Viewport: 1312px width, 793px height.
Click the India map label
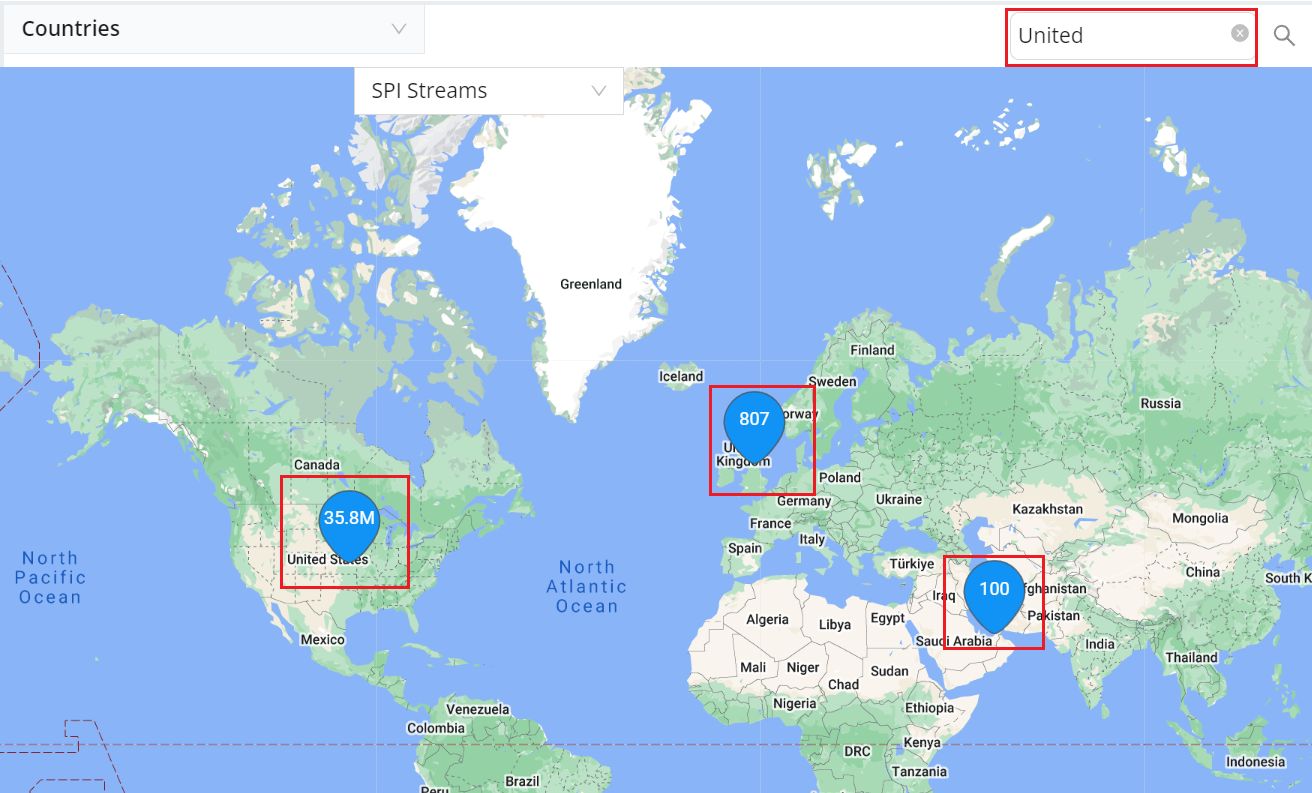(1100, 644)
